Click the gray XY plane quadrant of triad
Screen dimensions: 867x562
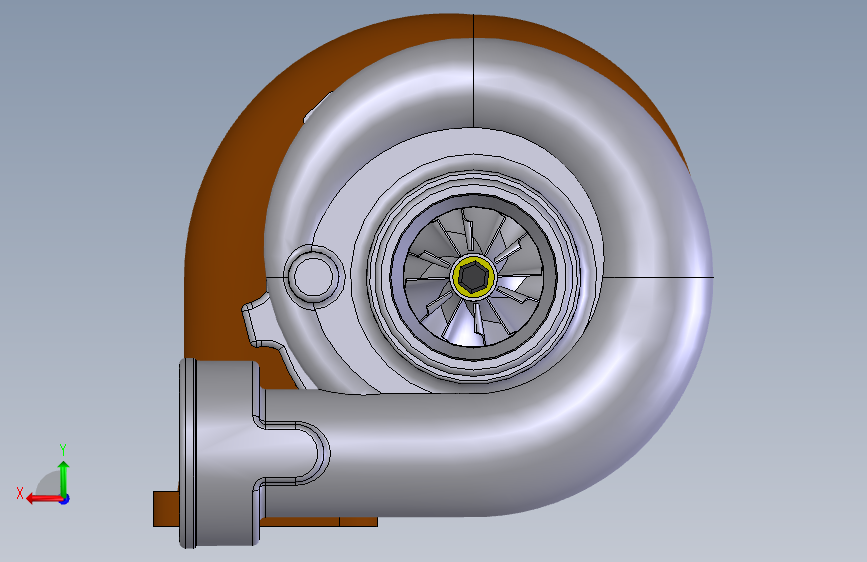coord(50,484)
